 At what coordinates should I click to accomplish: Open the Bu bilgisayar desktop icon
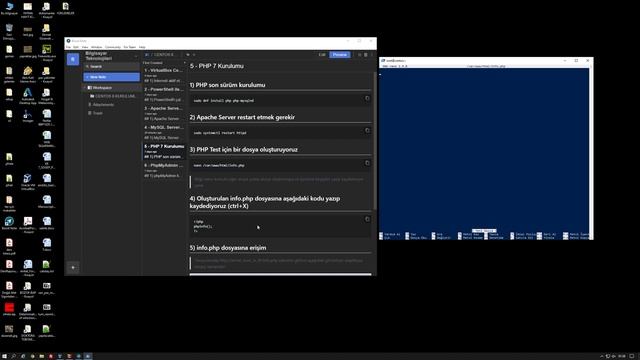click(x=9, y=9)
